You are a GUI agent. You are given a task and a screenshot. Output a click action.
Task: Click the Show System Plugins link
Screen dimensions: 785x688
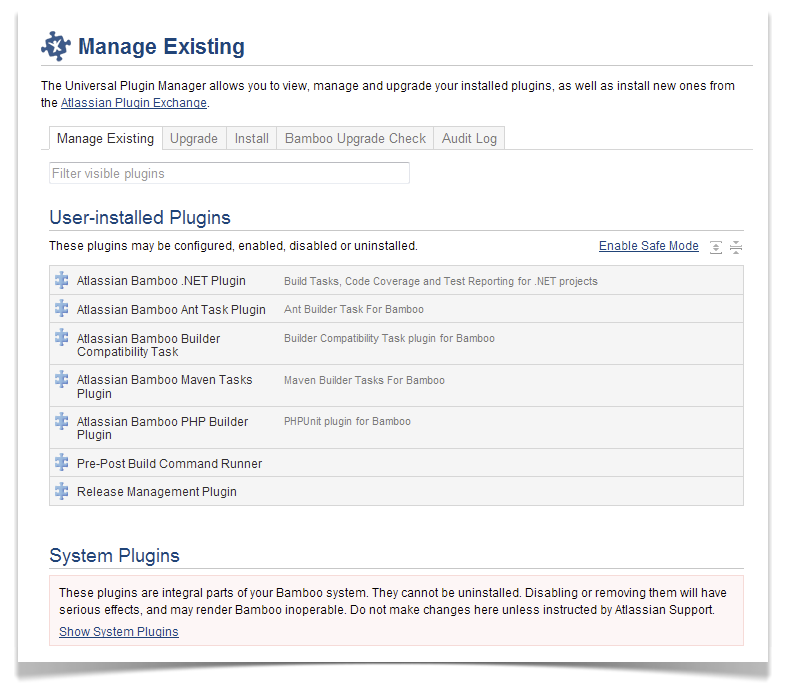pyautogui.click(x=118, y=631)
